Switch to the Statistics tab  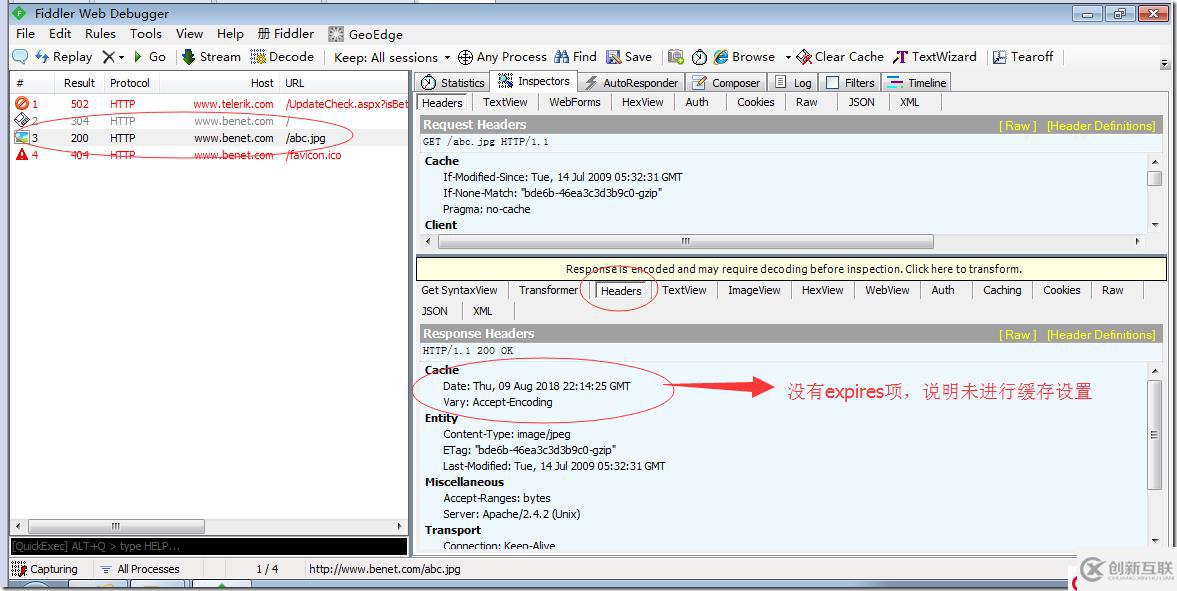click(453, 83)
